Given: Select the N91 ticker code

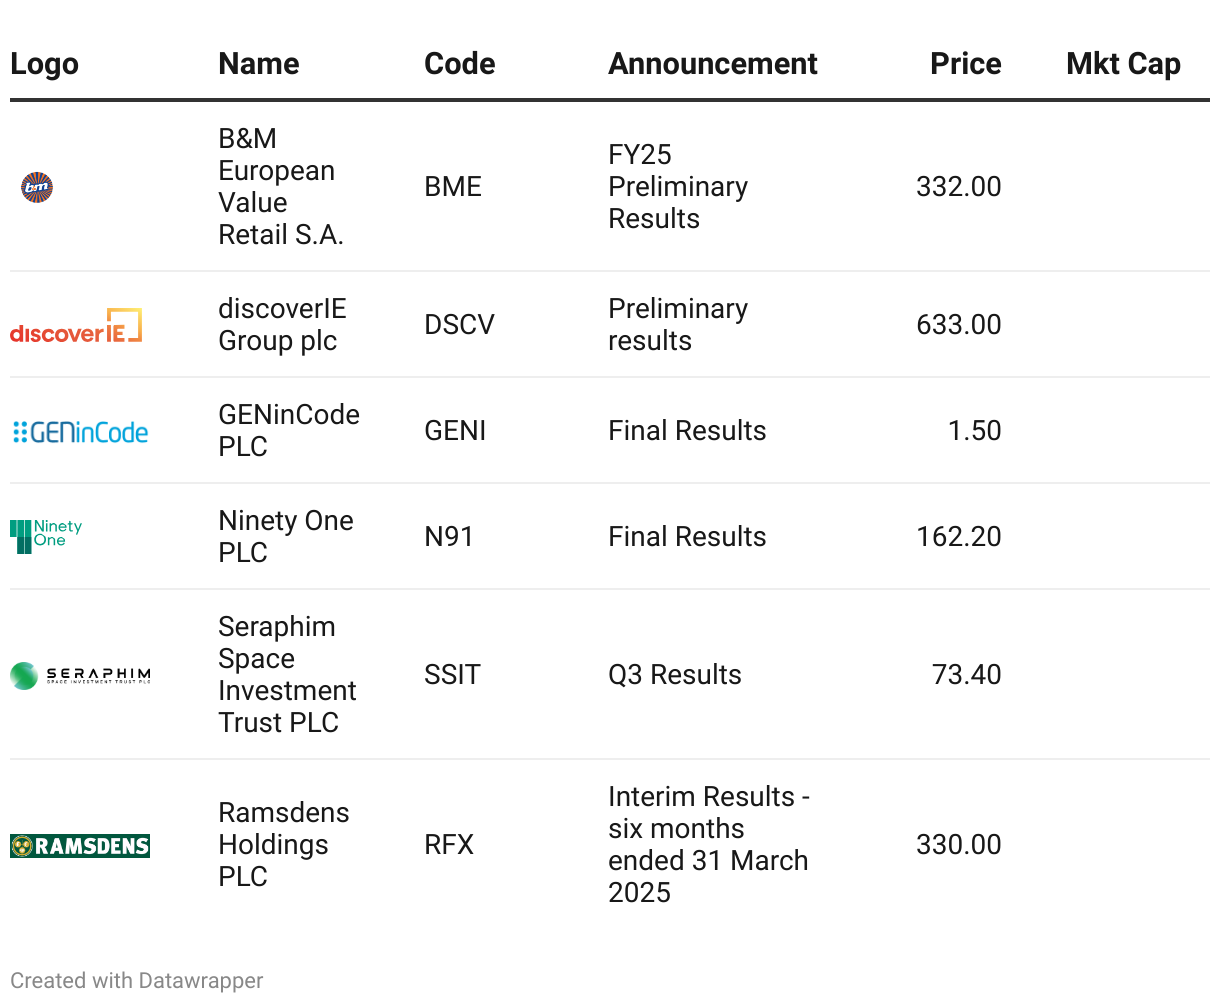Looking at the screenshot, I should click(449, 537).
